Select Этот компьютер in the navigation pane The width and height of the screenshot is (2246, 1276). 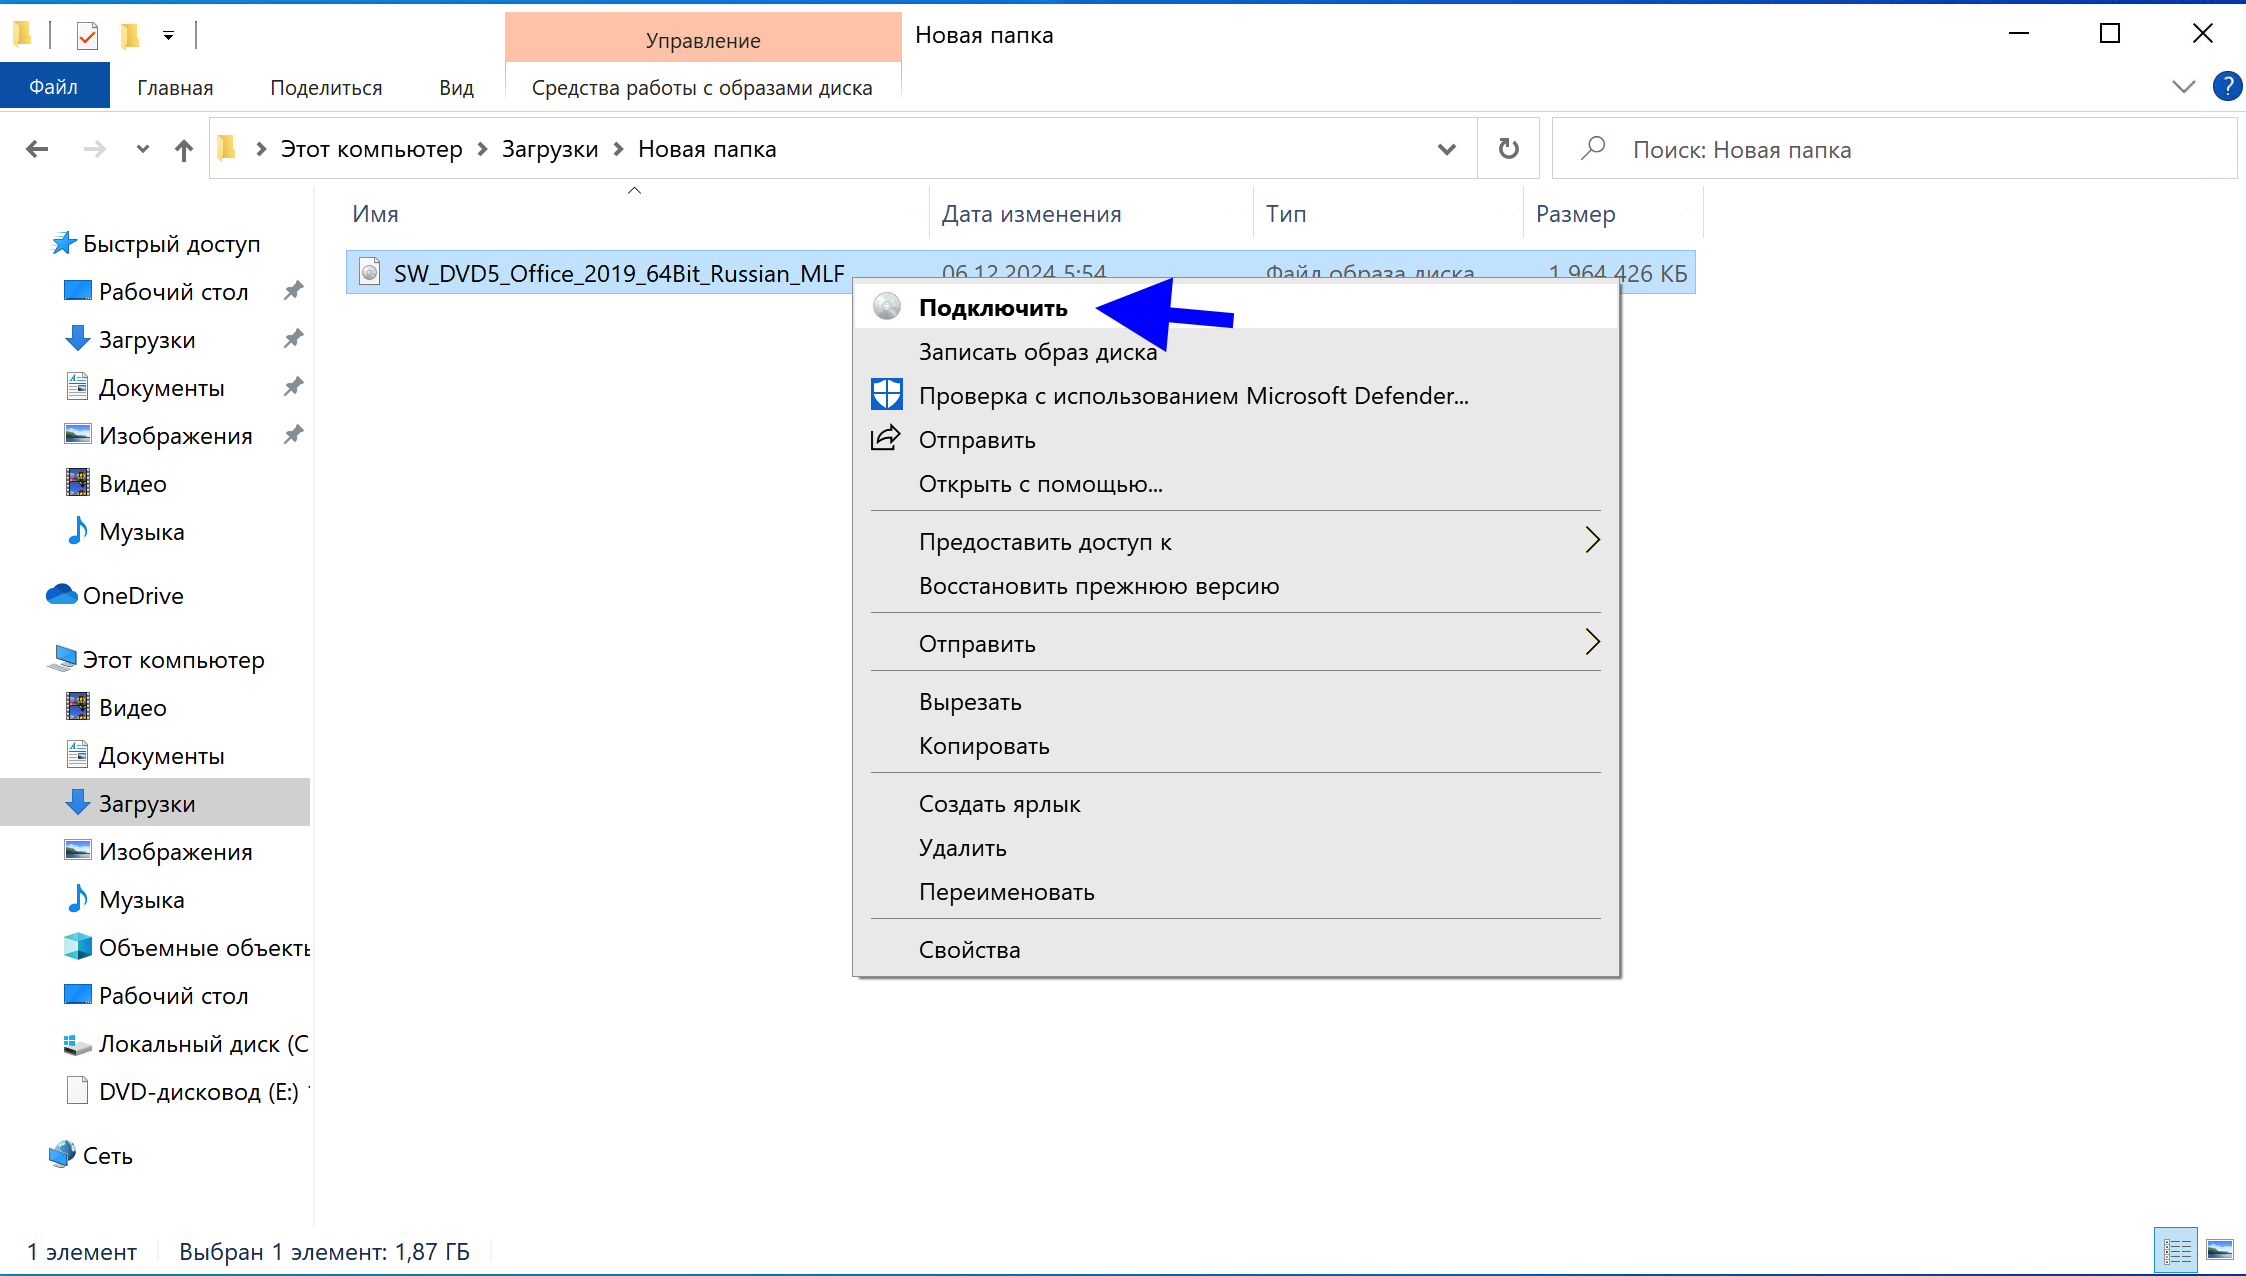pyautogui.click(x=173, y=659)
